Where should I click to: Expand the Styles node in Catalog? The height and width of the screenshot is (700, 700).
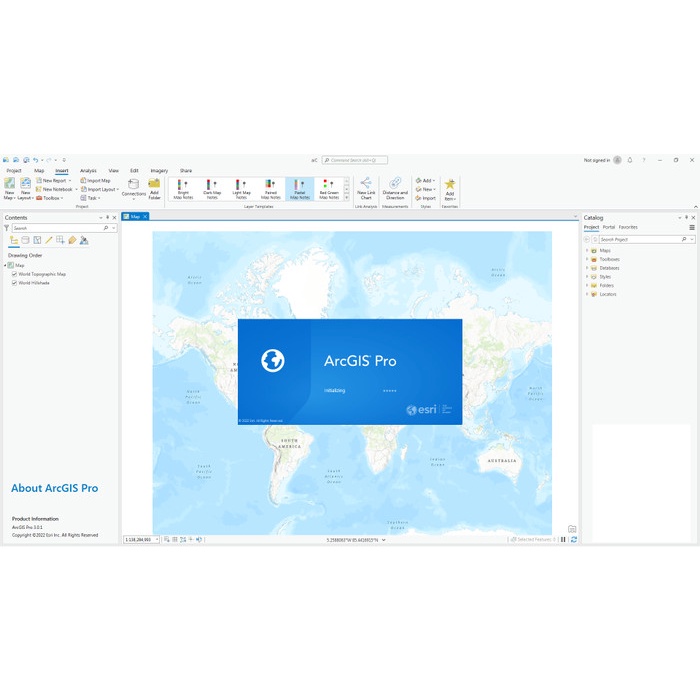[x=587, y=276]
